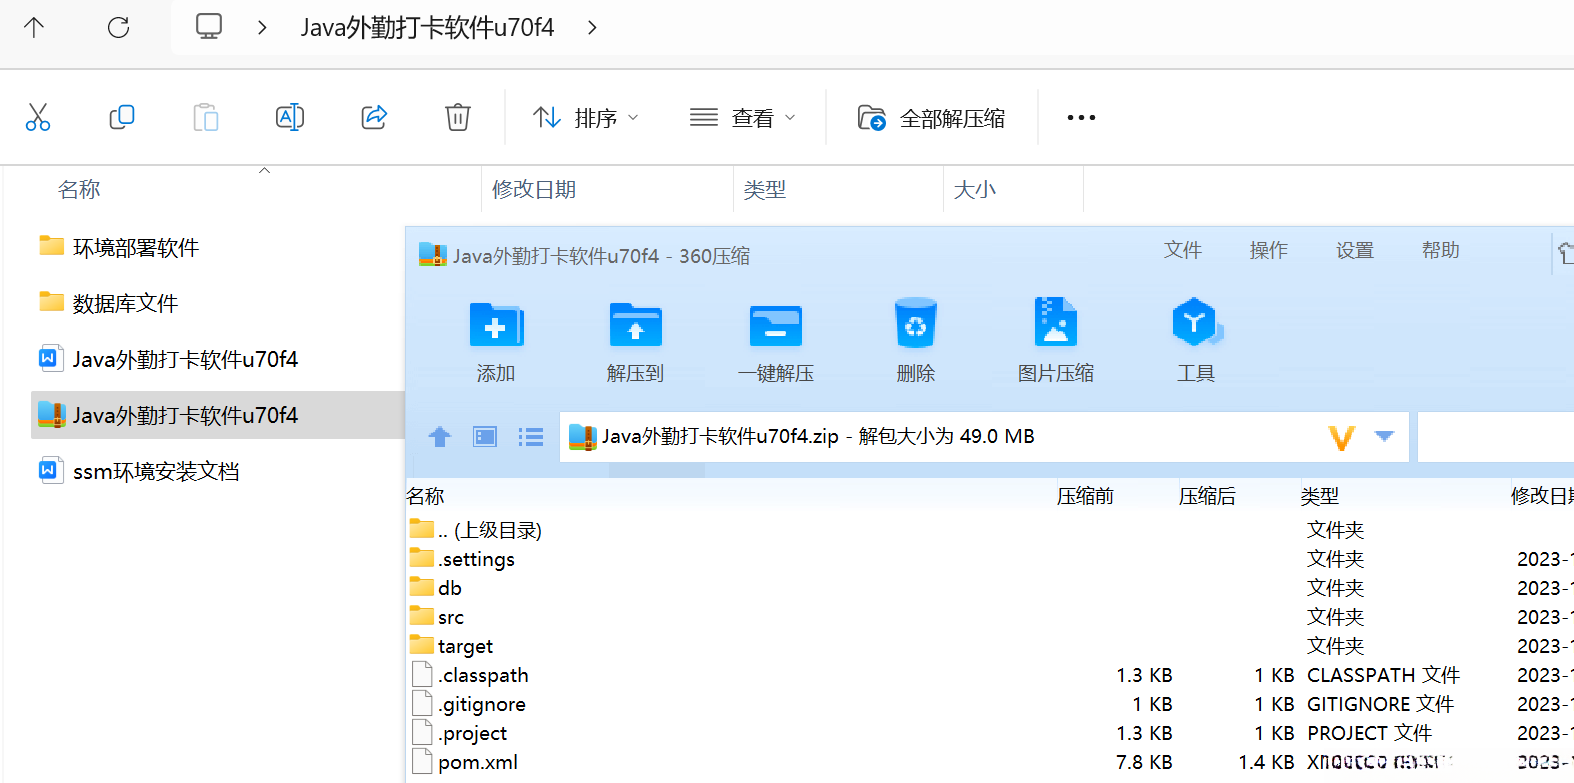
Task: Click the 360压缩 archive path field
Action: pyautogui.click(x=984, y=437)
